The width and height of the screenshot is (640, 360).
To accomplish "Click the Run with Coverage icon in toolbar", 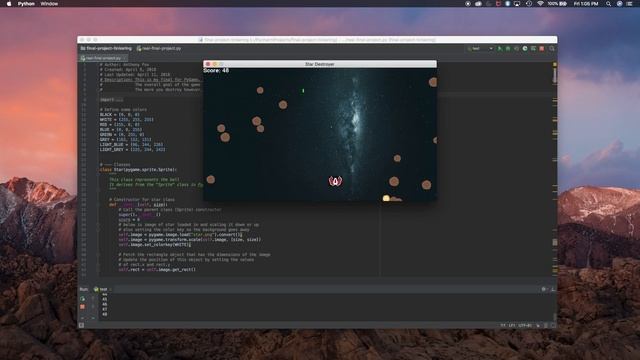I will (x=516, y=49).
